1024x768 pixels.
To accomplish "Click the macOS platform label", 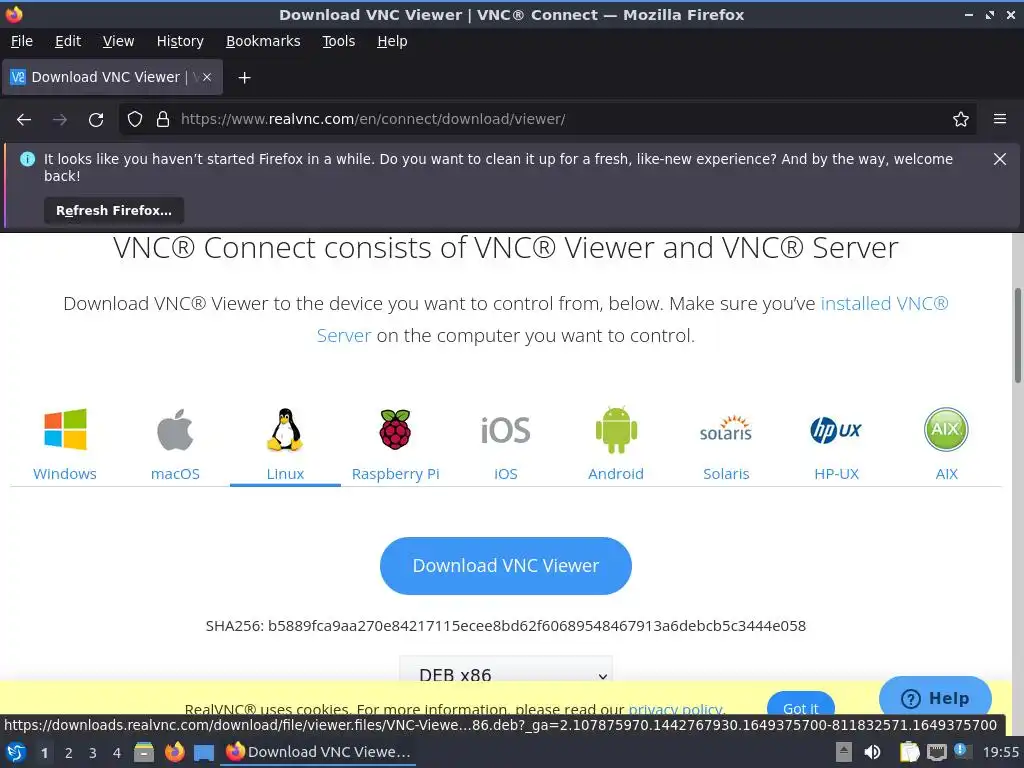I will tap(175, 474).
